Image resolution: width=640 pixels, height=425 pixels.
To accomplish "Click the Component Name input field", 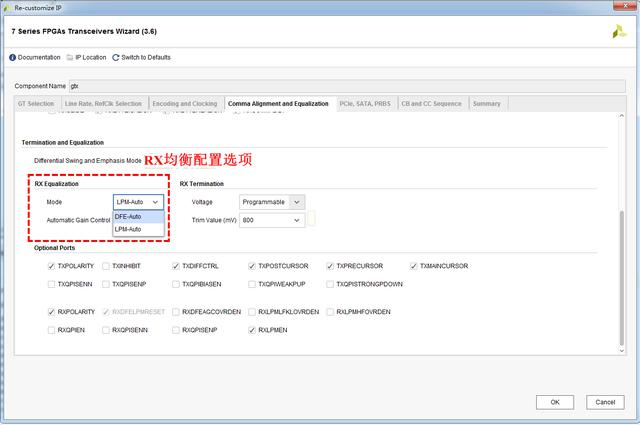I will pyautogui.click(x=347, y=86).
